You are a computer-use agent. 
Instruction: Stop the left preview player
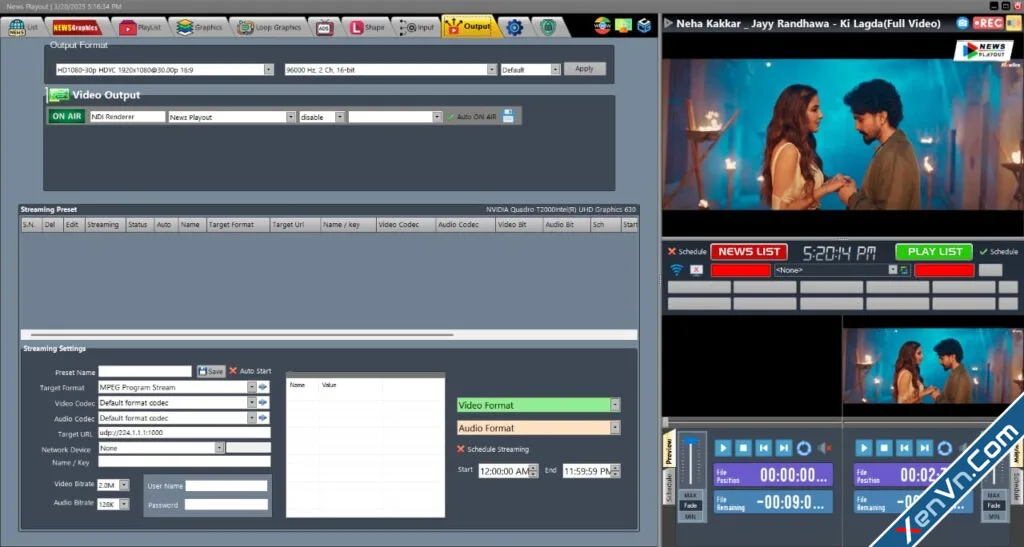coord(743,448)
